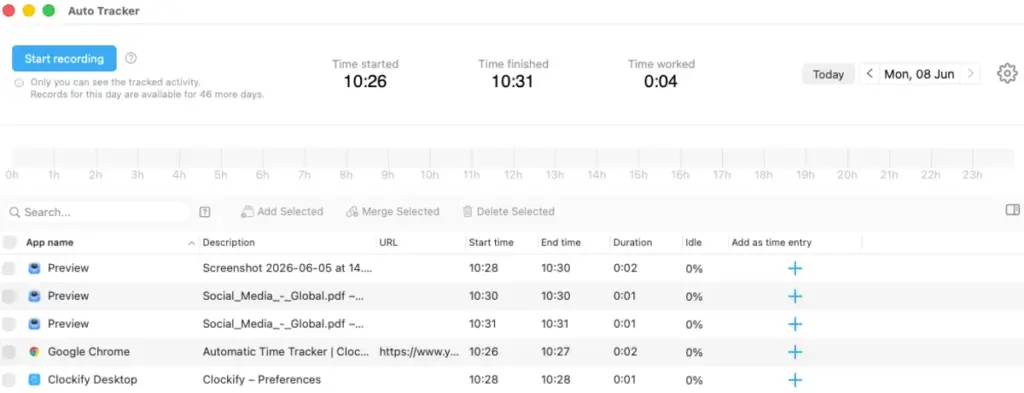Click the Duration column header

(632, 242)
